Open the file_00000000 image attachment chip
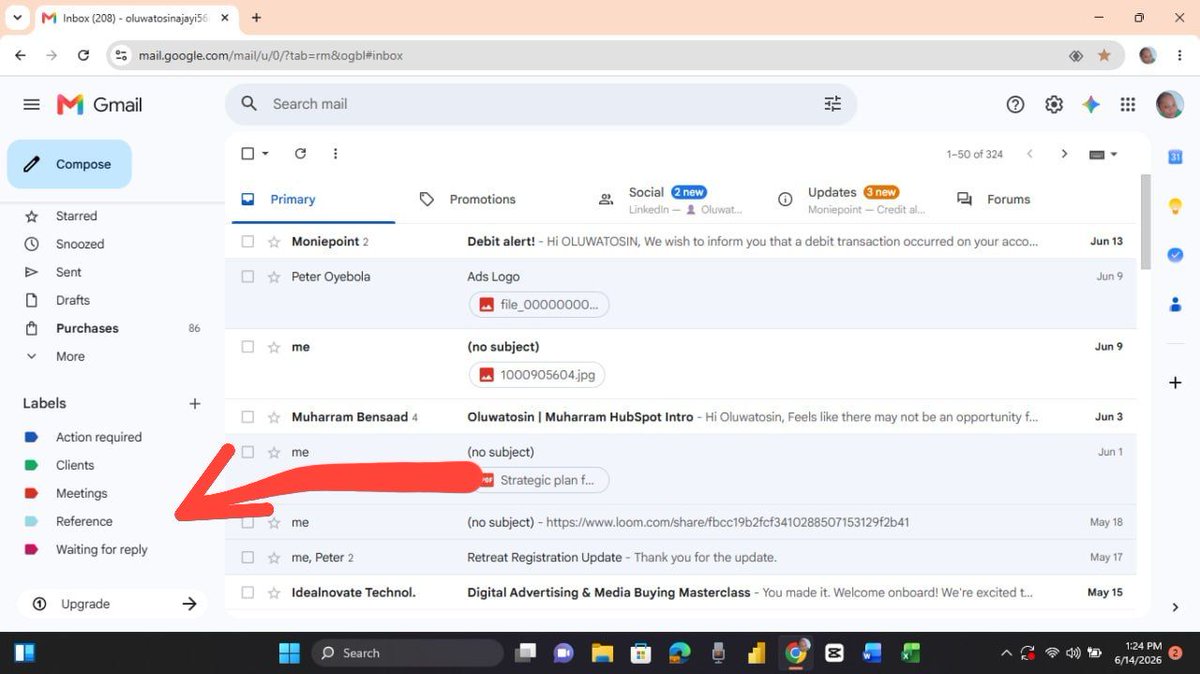 tap(539, 305)
